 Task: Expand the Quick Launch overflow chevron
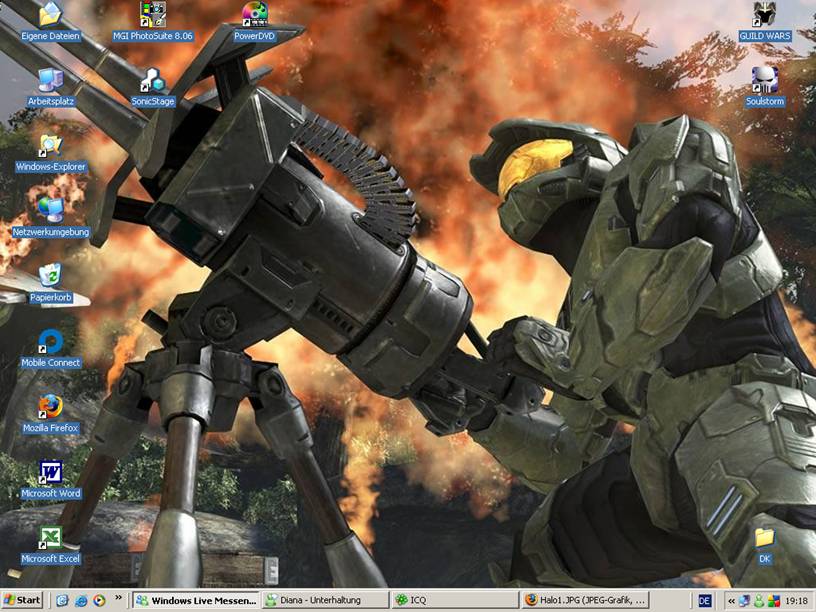(120, 600)
